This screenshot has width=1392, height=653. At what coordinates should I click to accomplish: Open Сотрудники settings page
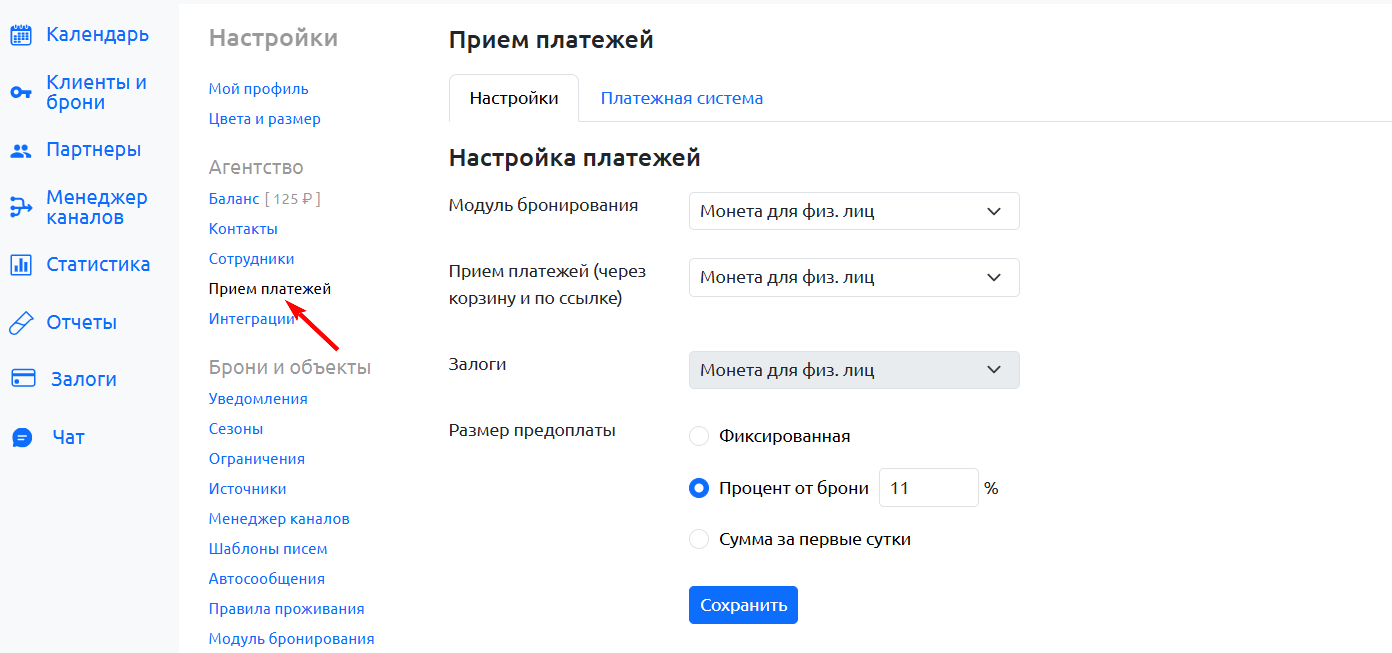point(251,259)
